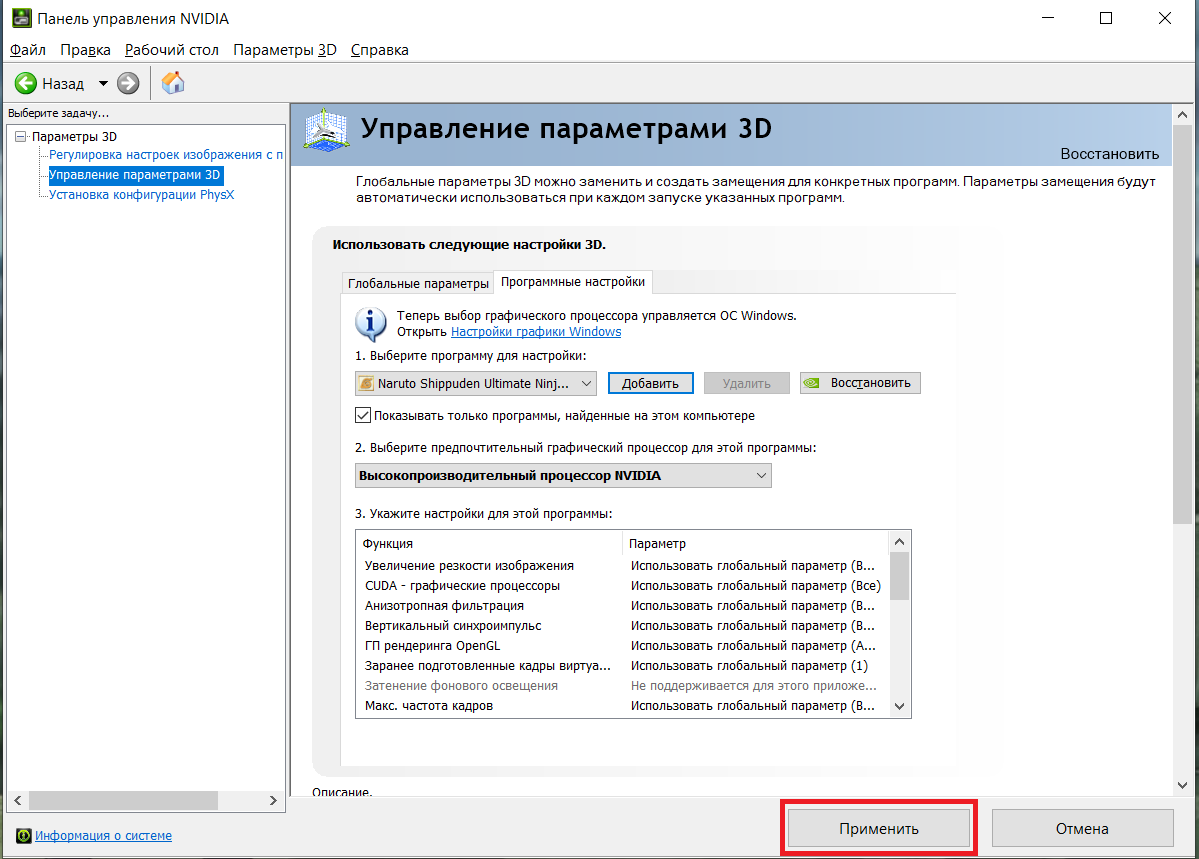Click the Добавить button

point(651,383)
